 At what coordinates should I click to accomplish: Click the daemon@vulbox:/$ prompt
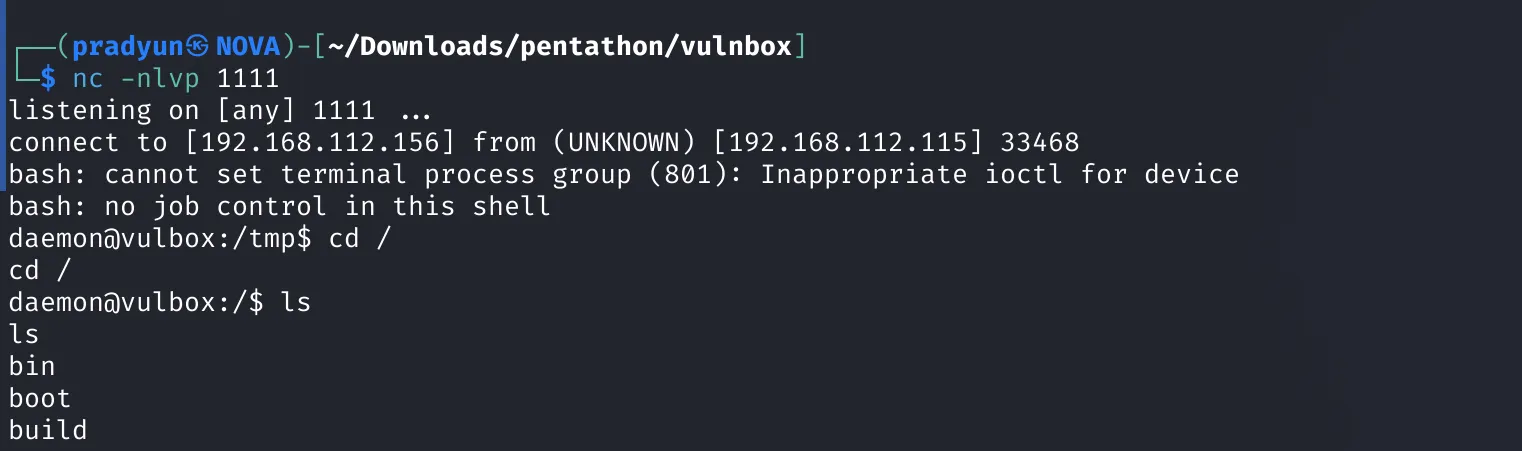point(136,303)
